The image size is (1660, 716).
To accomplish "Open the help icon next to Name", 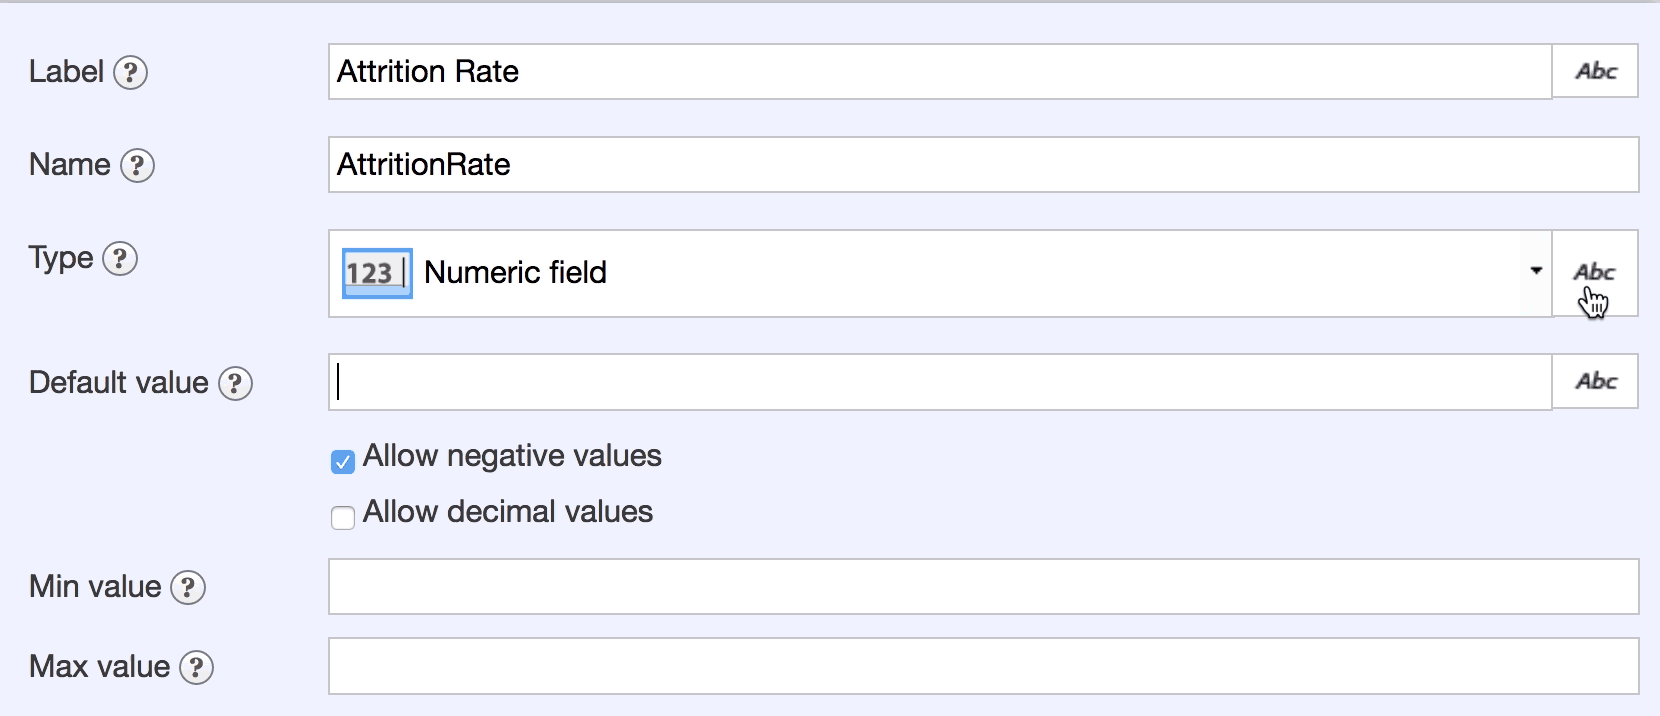I will pos(137,166).
